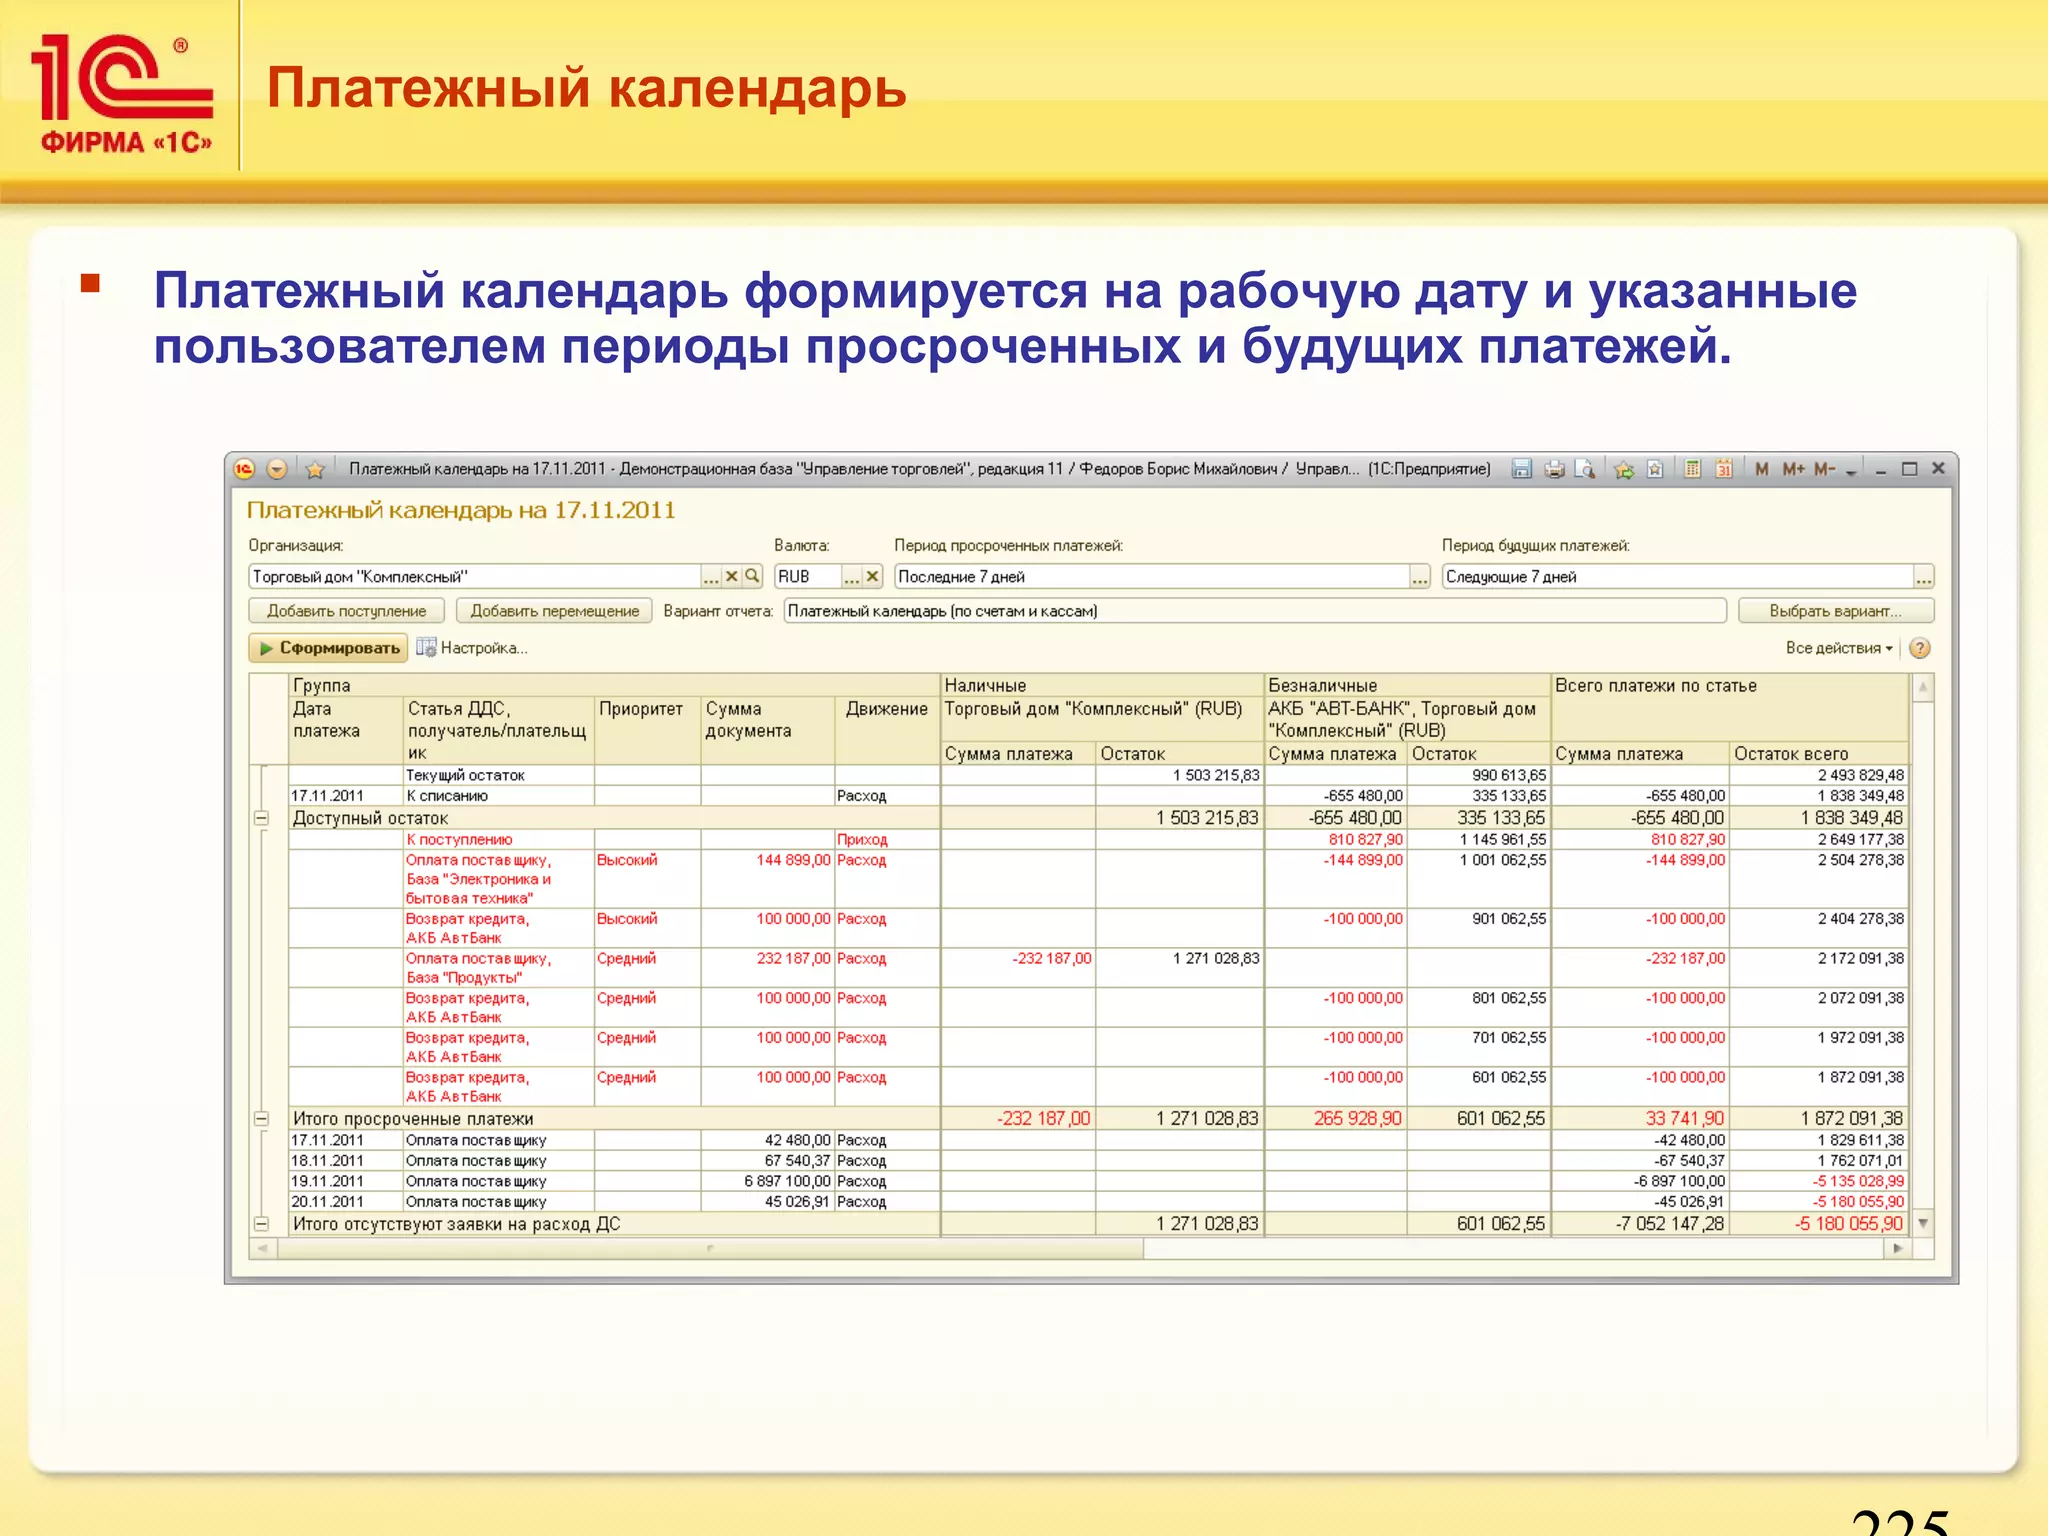Screen dimensions: 2048x1536
Task: Open the Все действия menu
Action: [1839, 648]
